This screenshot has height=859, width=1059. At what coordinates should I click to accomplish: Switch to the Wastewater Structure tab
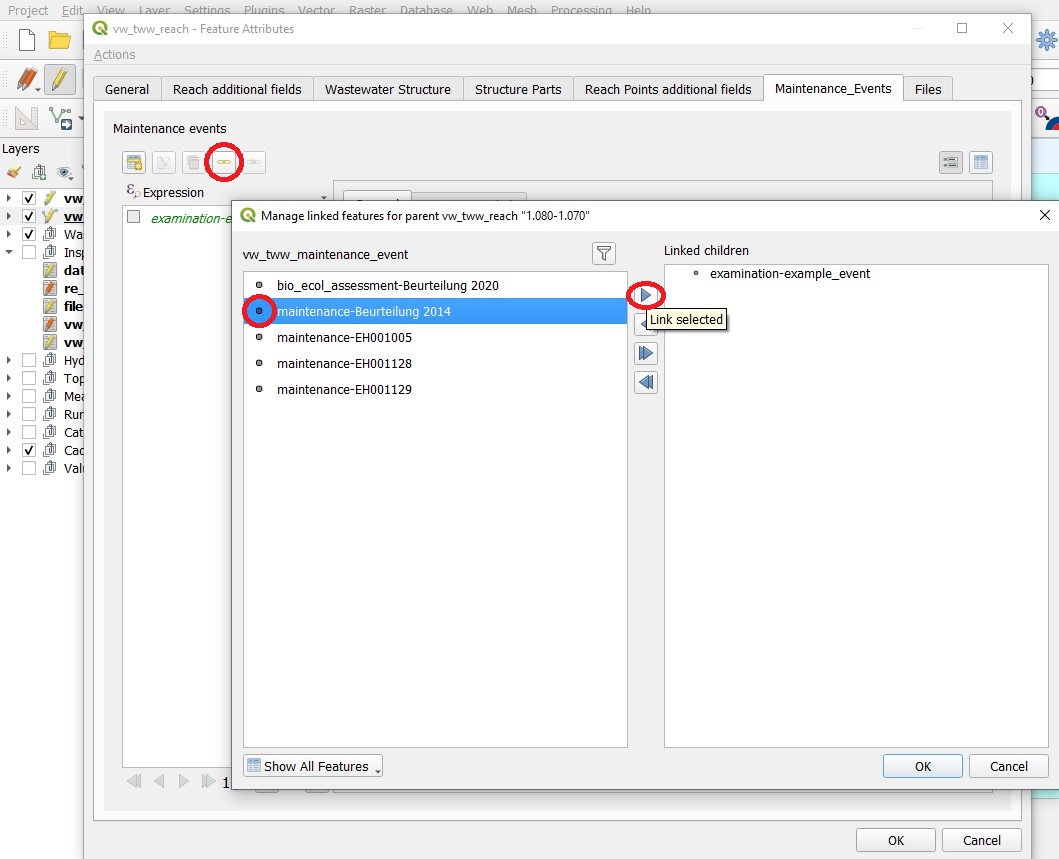tap(388, 89)
